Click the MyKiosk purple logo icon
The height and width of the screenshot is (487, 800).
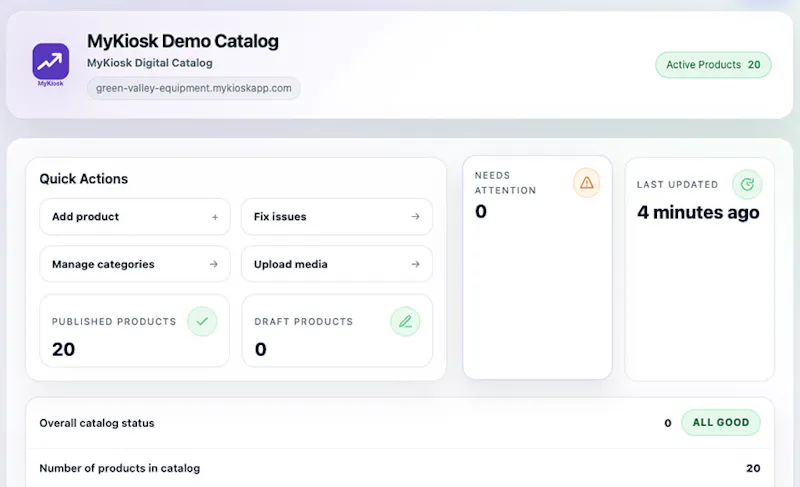[51, 62]
